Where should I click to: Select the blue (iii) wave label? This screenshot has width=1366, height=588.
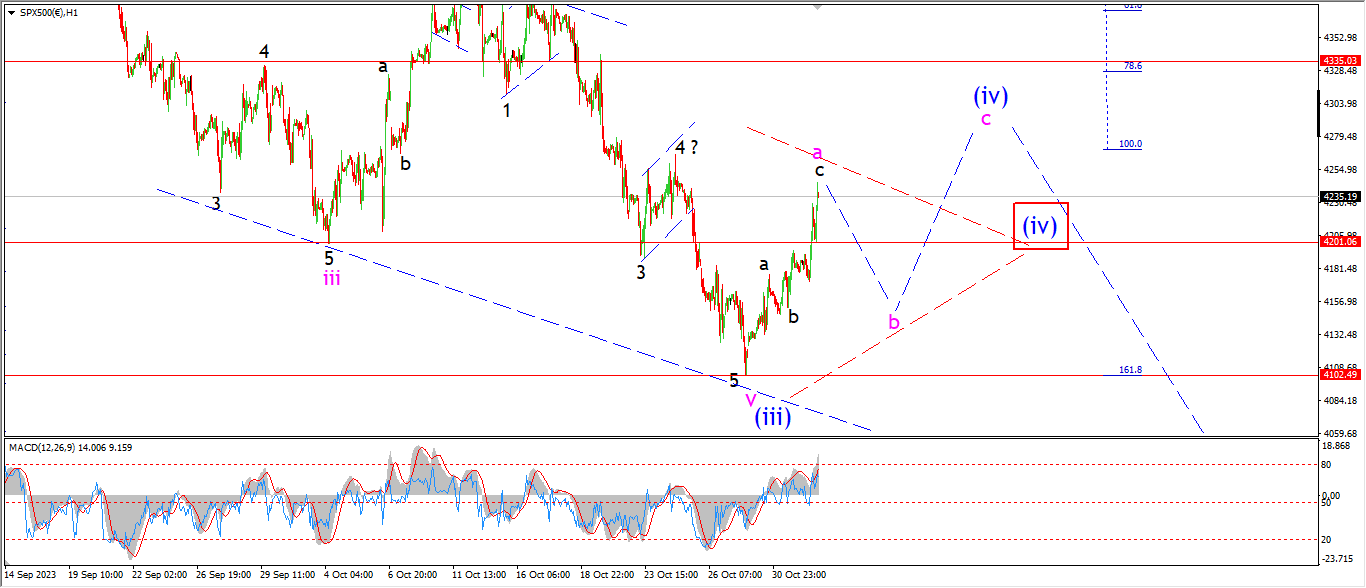point(773,417)
